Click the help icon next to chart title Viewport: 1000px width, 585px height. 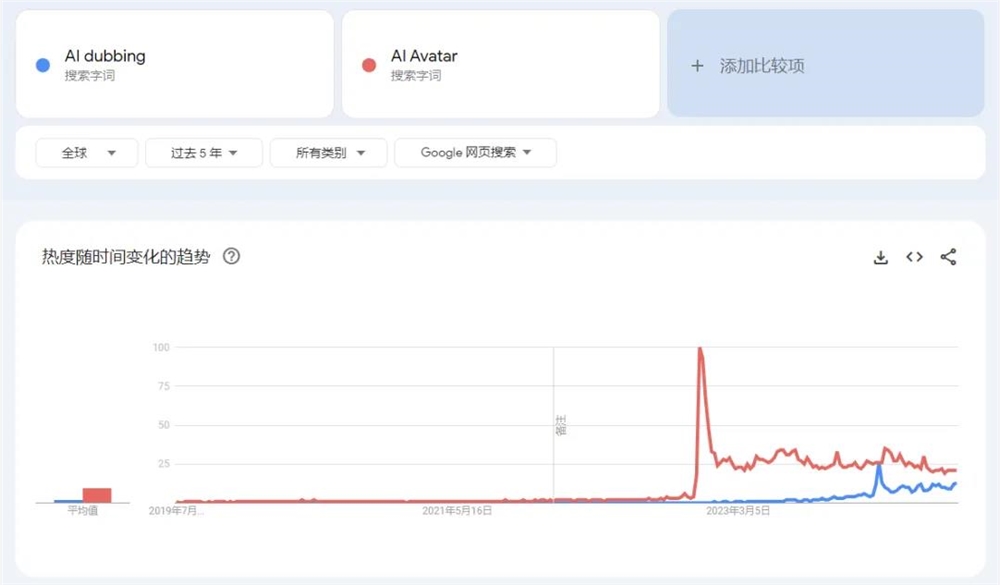[x=232, y=257]
